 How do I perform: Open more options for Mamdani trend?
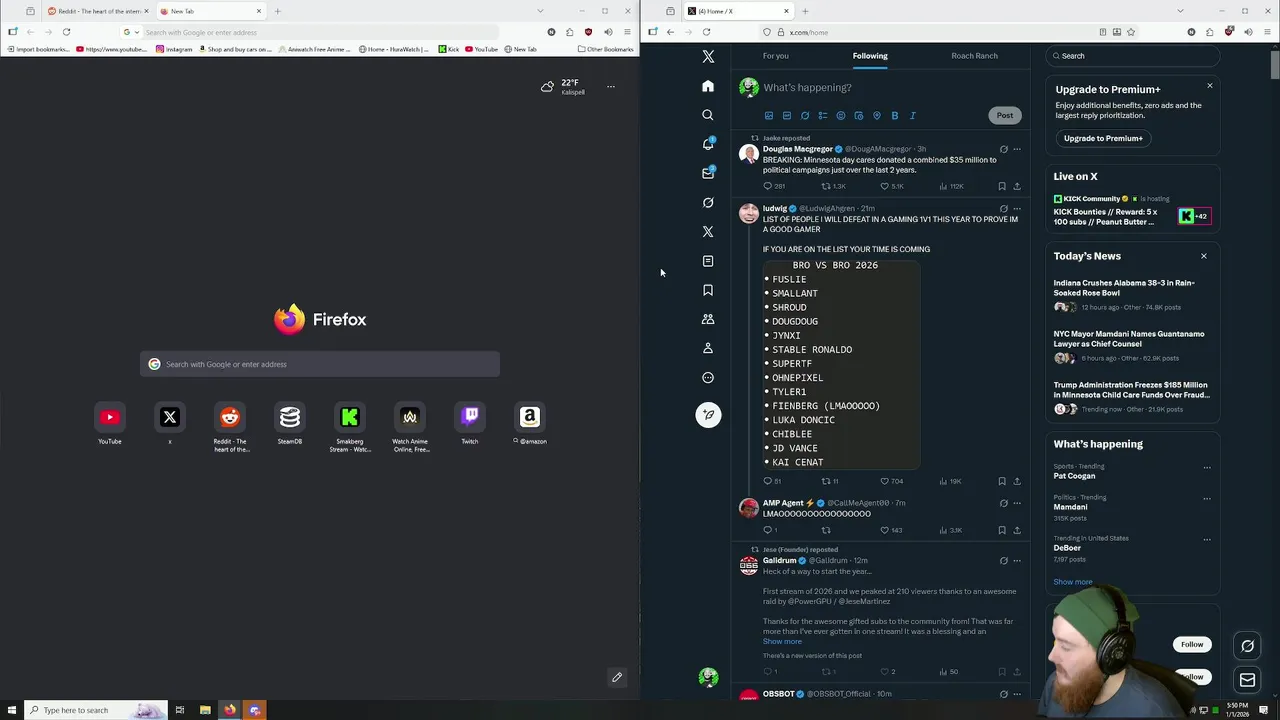click(x=1207, y=498)
